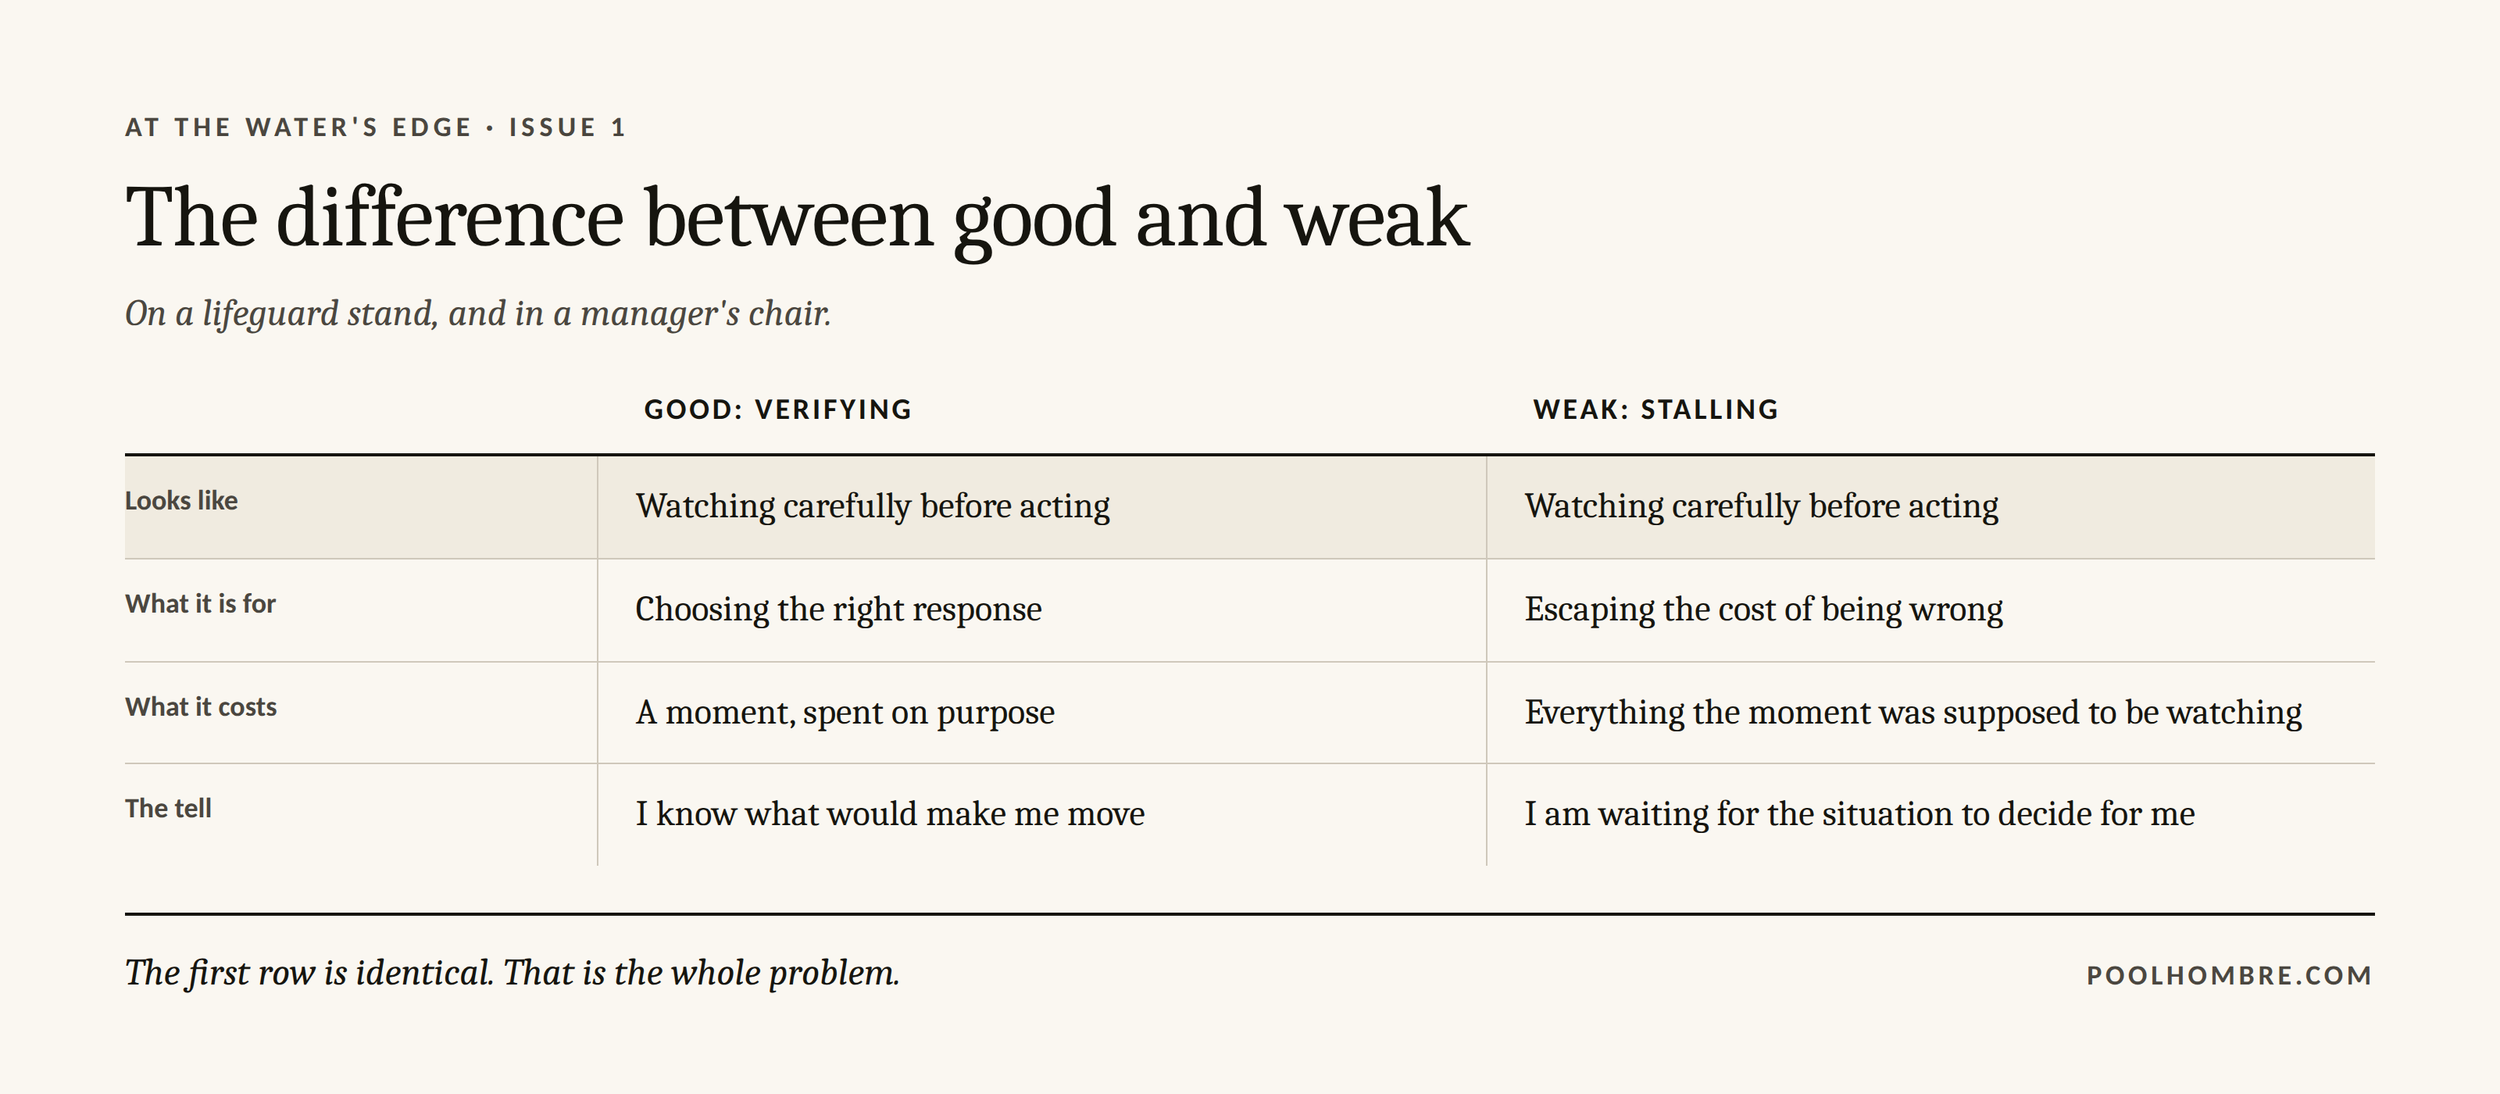Click 'I know what would make me move'
Image resolution: width=2500 pixels, height=1094 pixels.
coord(890,814)
